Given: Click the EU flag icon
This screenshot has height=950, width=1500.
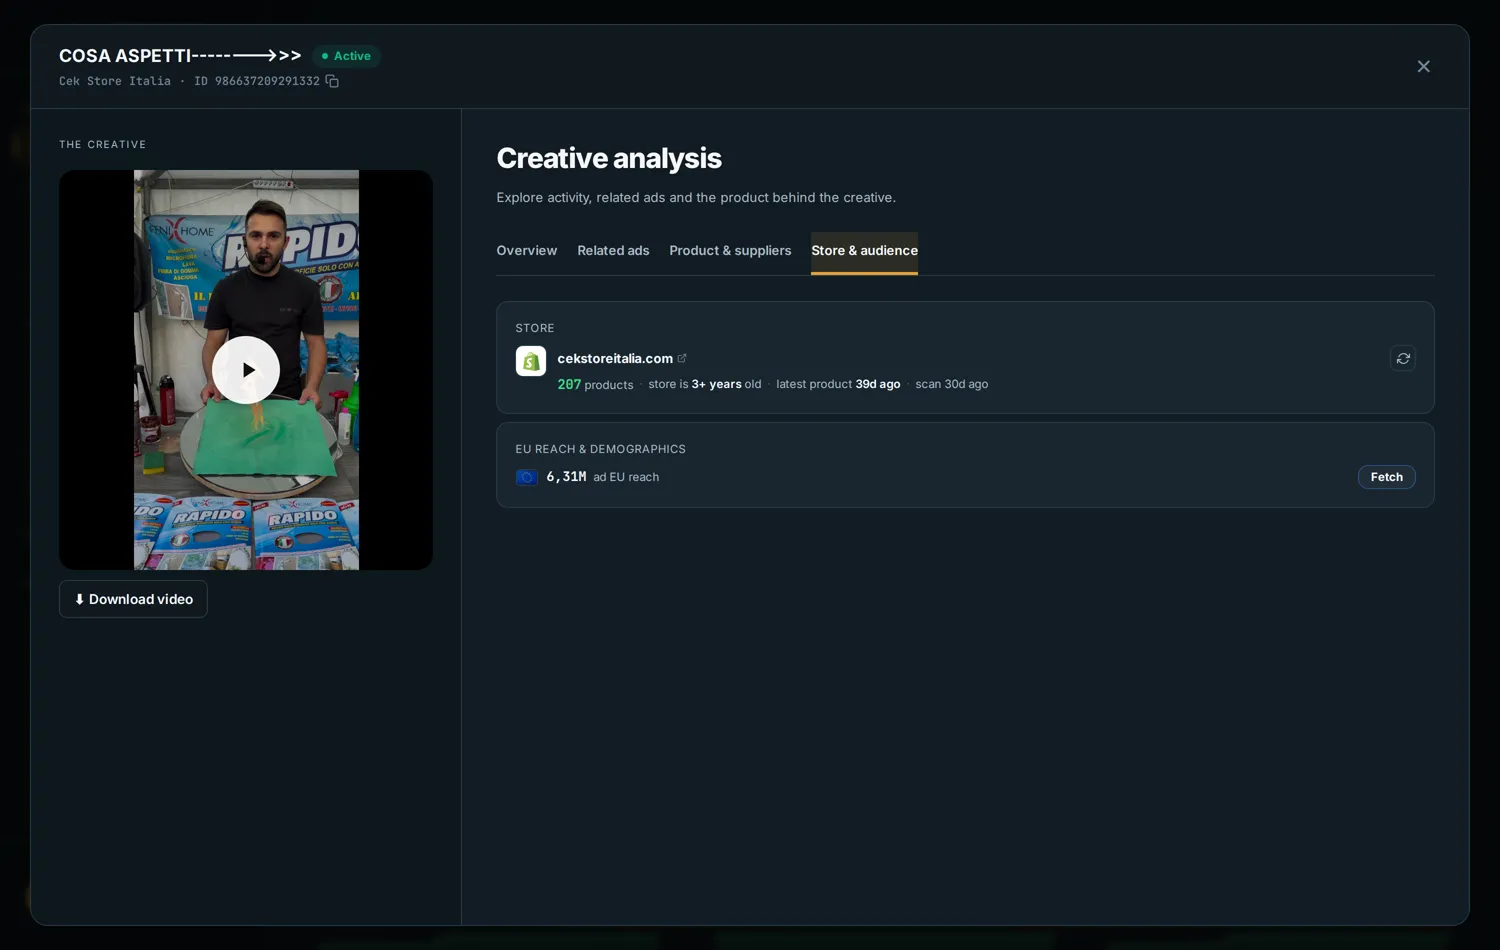Looking at the screenshot, I should coord(527,477).
